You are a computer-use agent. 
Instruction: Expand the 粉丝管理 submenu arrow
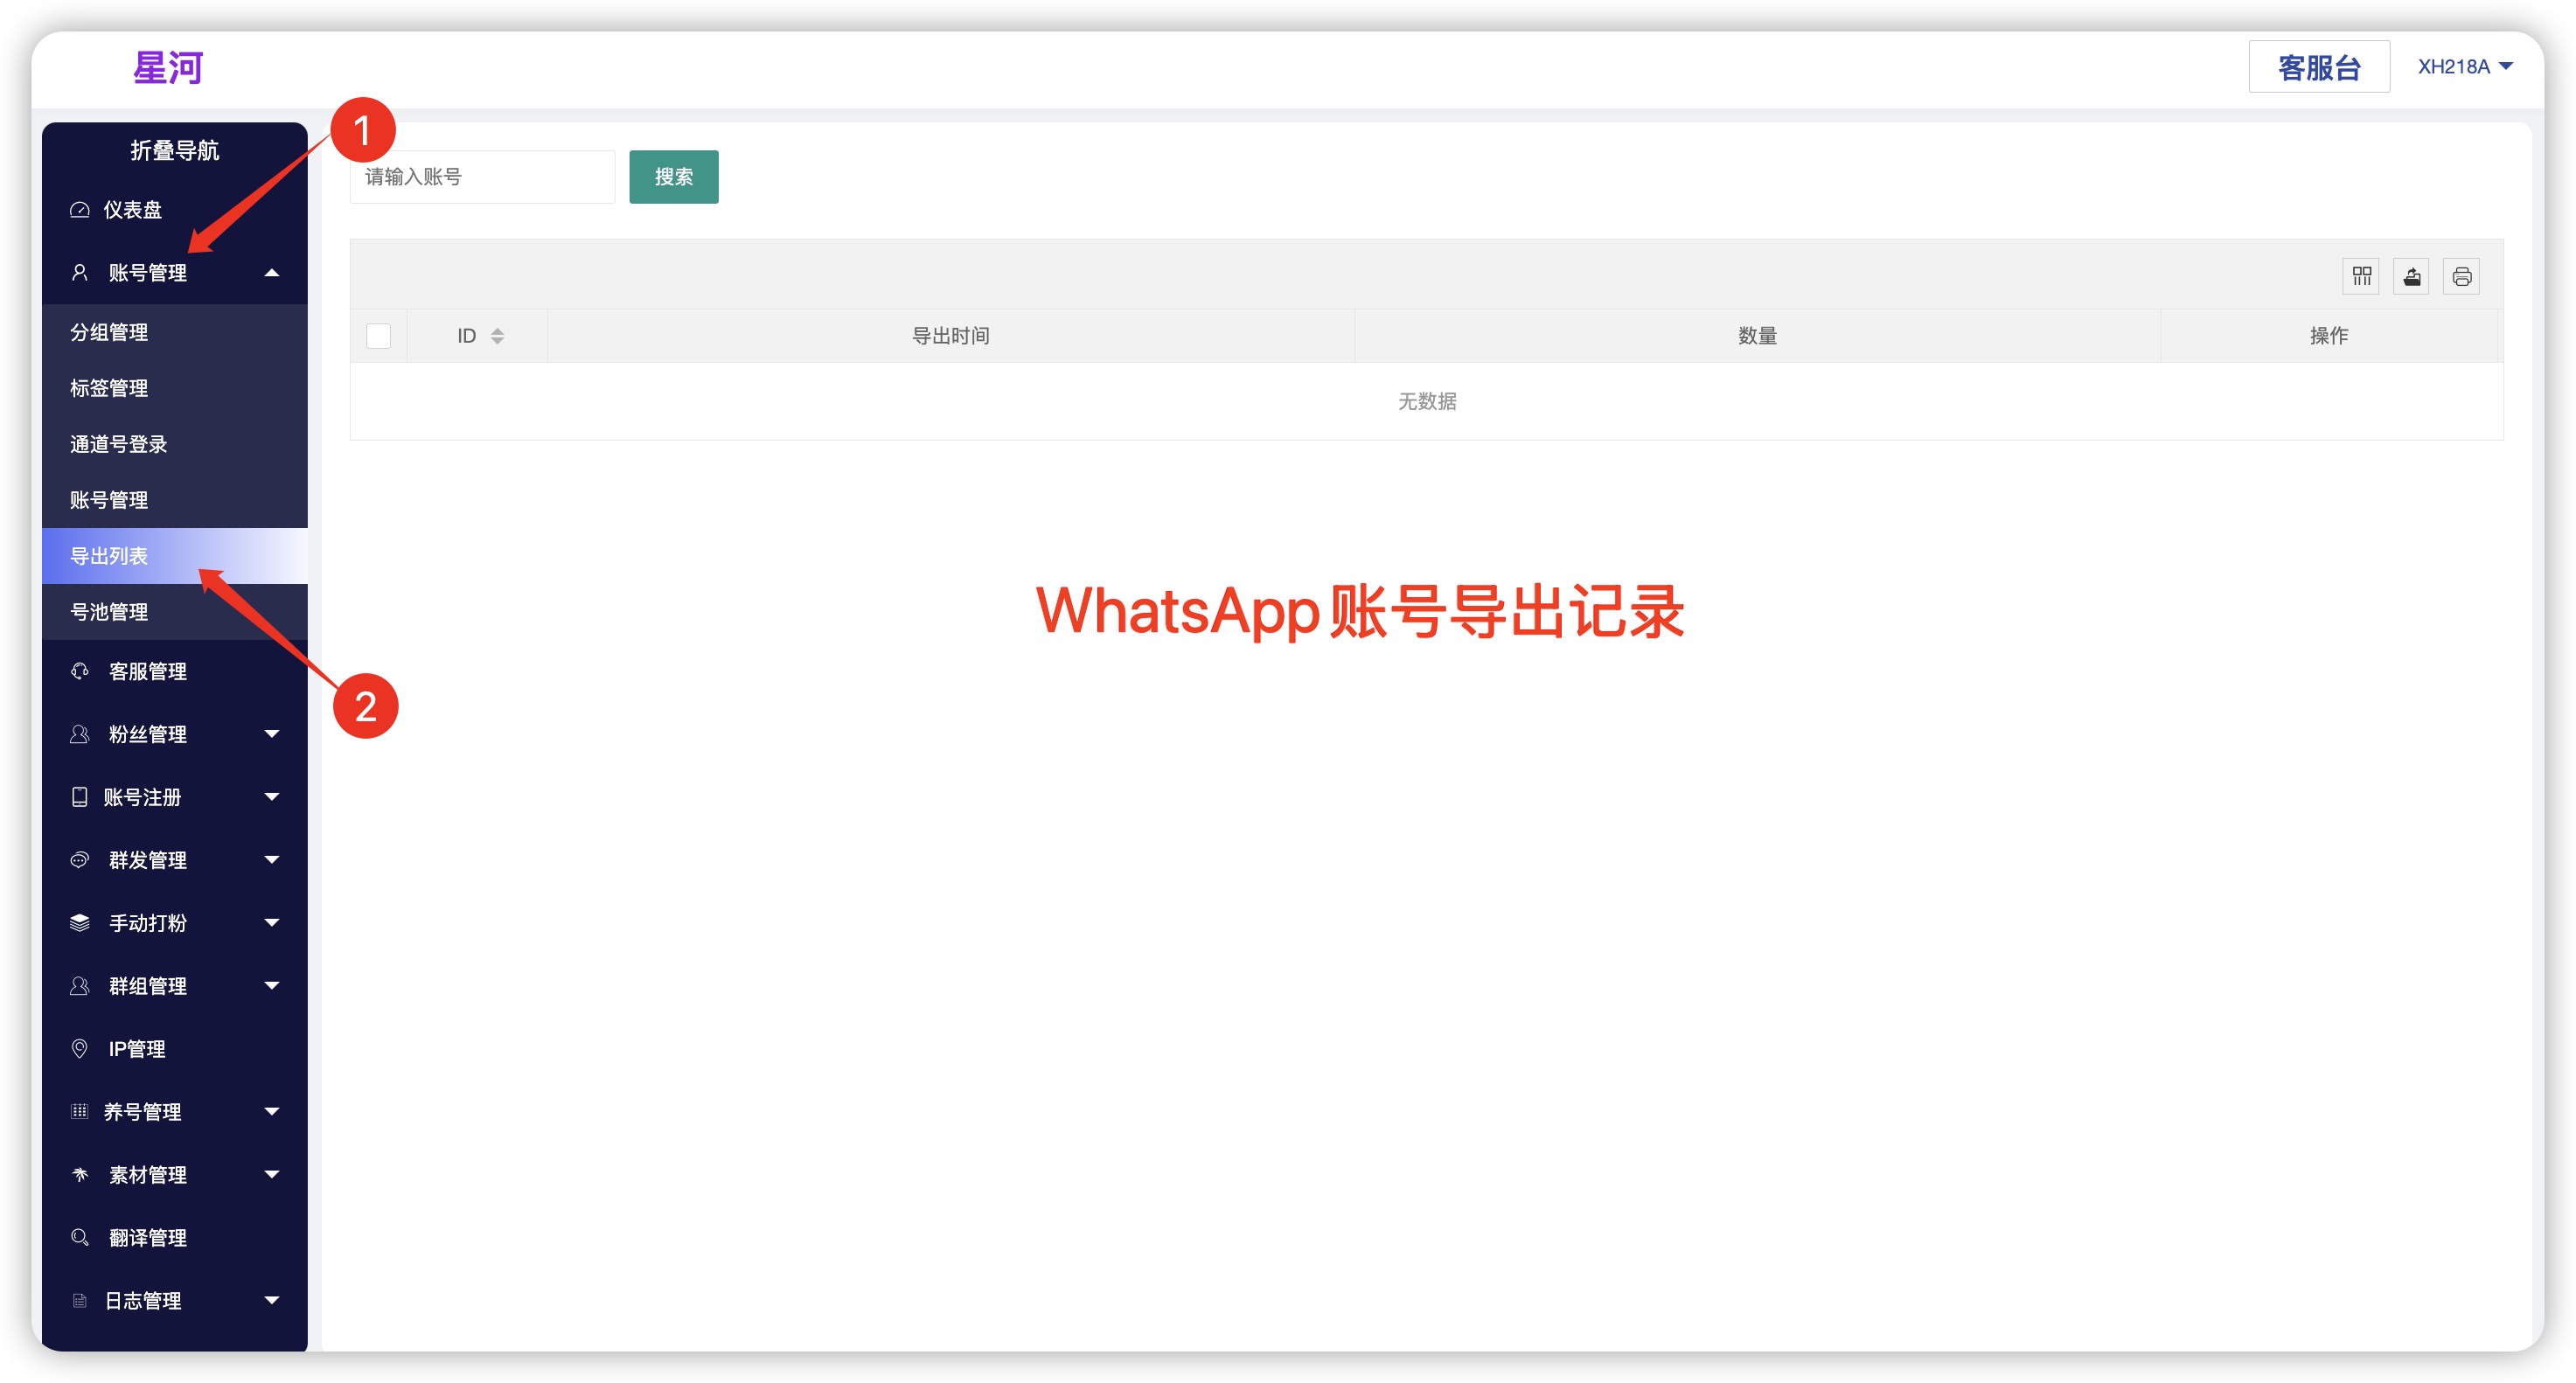(271, 734)
